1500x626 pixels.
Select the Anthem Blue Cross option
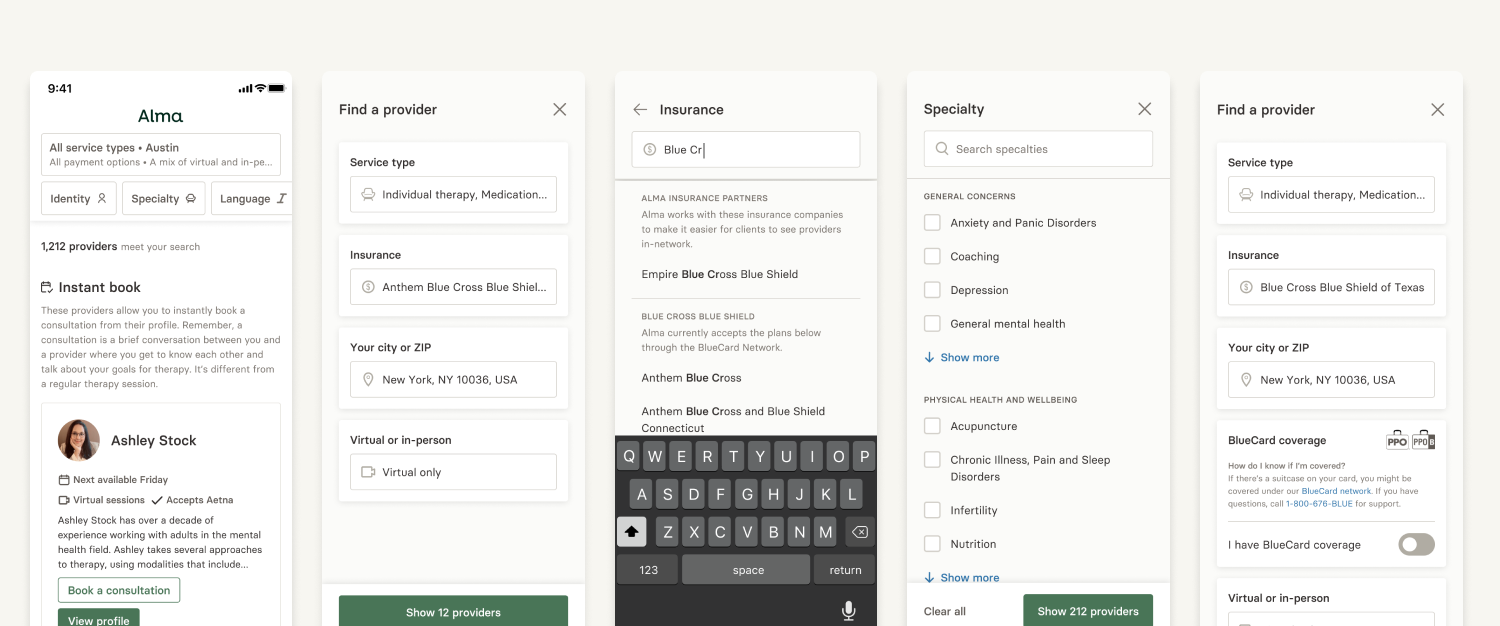pyautogui.click(x=691, y=378)
